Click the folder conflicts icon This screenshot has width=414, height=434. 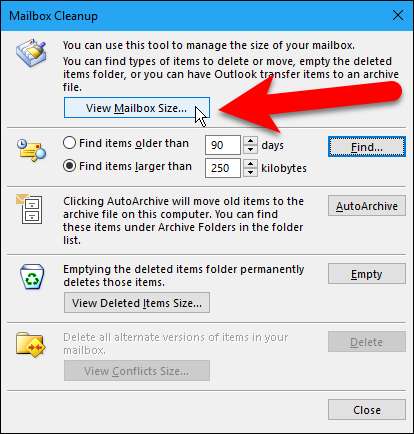coord(30,344)
